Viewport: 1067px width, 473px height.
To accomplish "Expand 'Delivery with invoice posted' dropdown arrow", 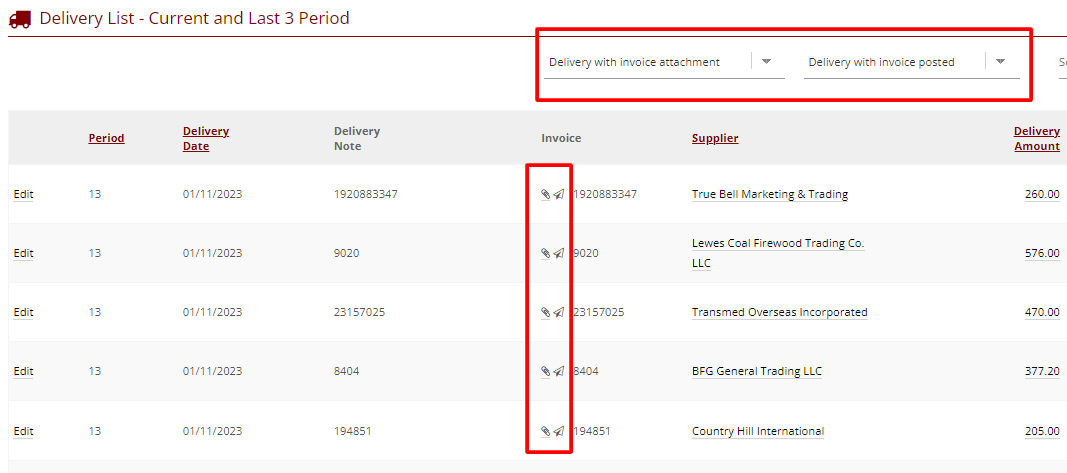I will click(1000, 61).
